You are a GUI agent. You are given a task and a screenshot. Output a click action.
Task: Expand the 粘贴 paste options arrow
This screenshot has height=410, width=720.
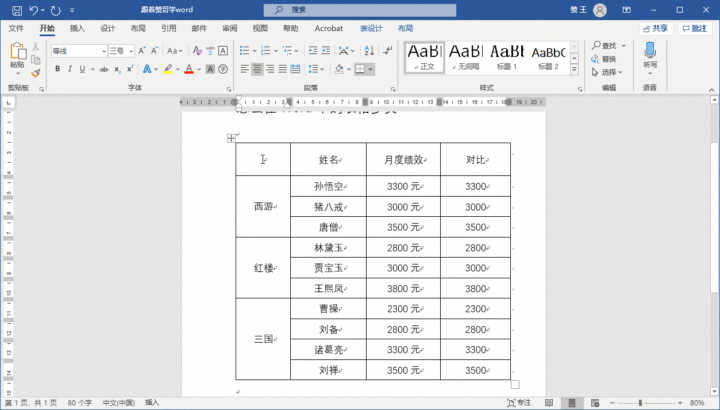coord(17,73)
